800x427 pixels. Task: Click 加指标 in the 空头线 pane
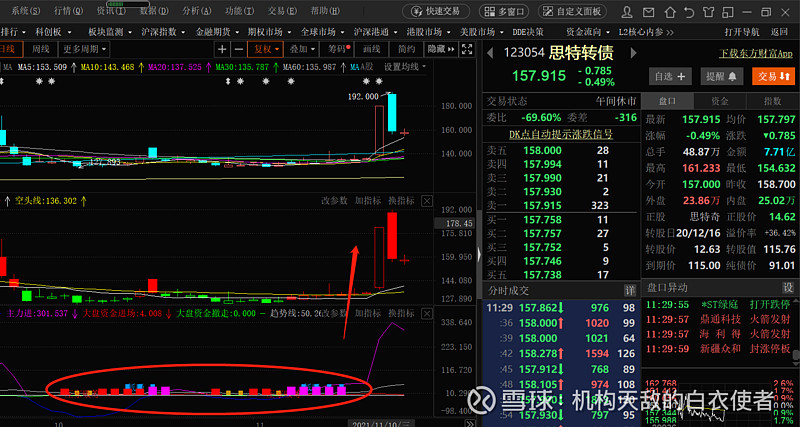pos(368,201)
